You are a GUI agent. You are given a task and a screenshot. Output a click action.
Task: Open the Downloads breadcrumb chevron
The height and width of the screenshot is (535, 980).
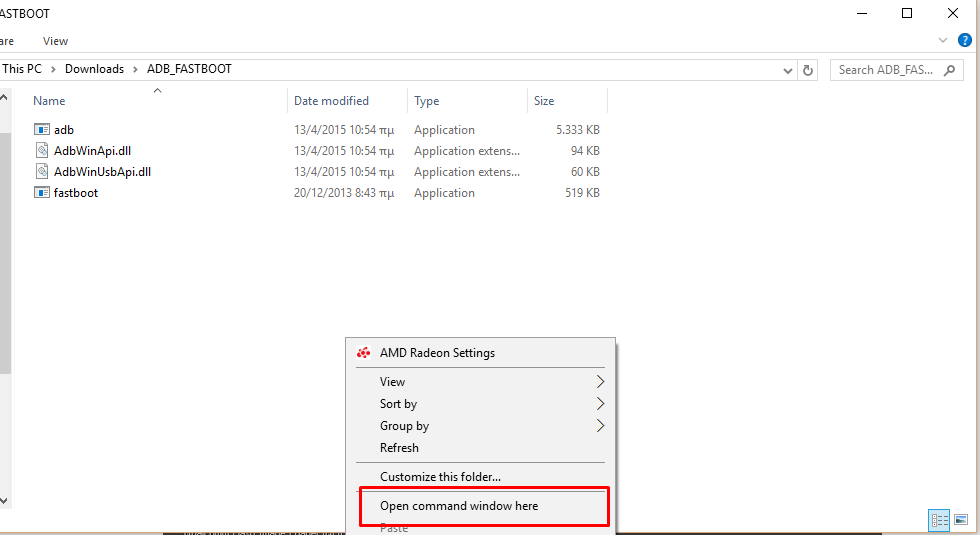point(135,69)
